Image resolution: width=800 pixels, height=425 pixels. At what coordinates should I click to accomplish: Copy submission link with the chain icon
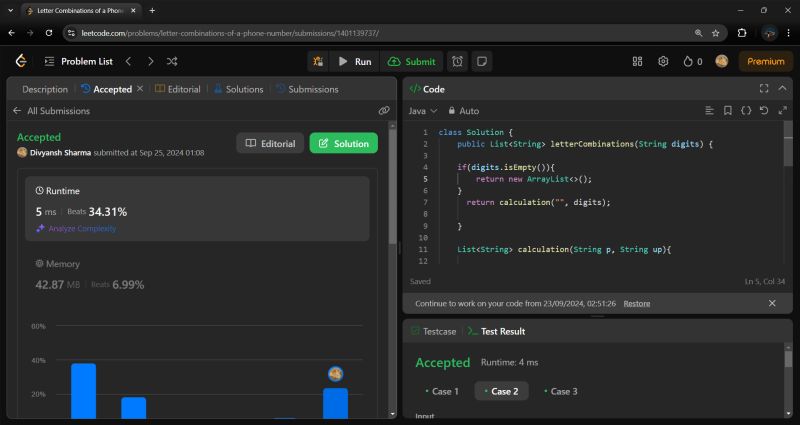384,111
